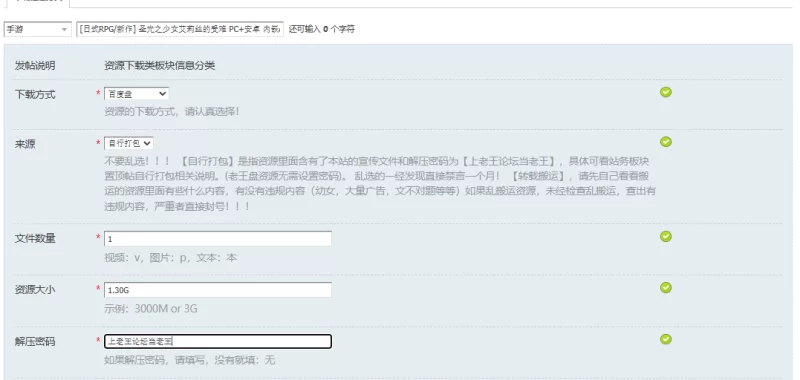Click the 下载方式 label
Screen dimensions: 800x380
coord(35,95)
